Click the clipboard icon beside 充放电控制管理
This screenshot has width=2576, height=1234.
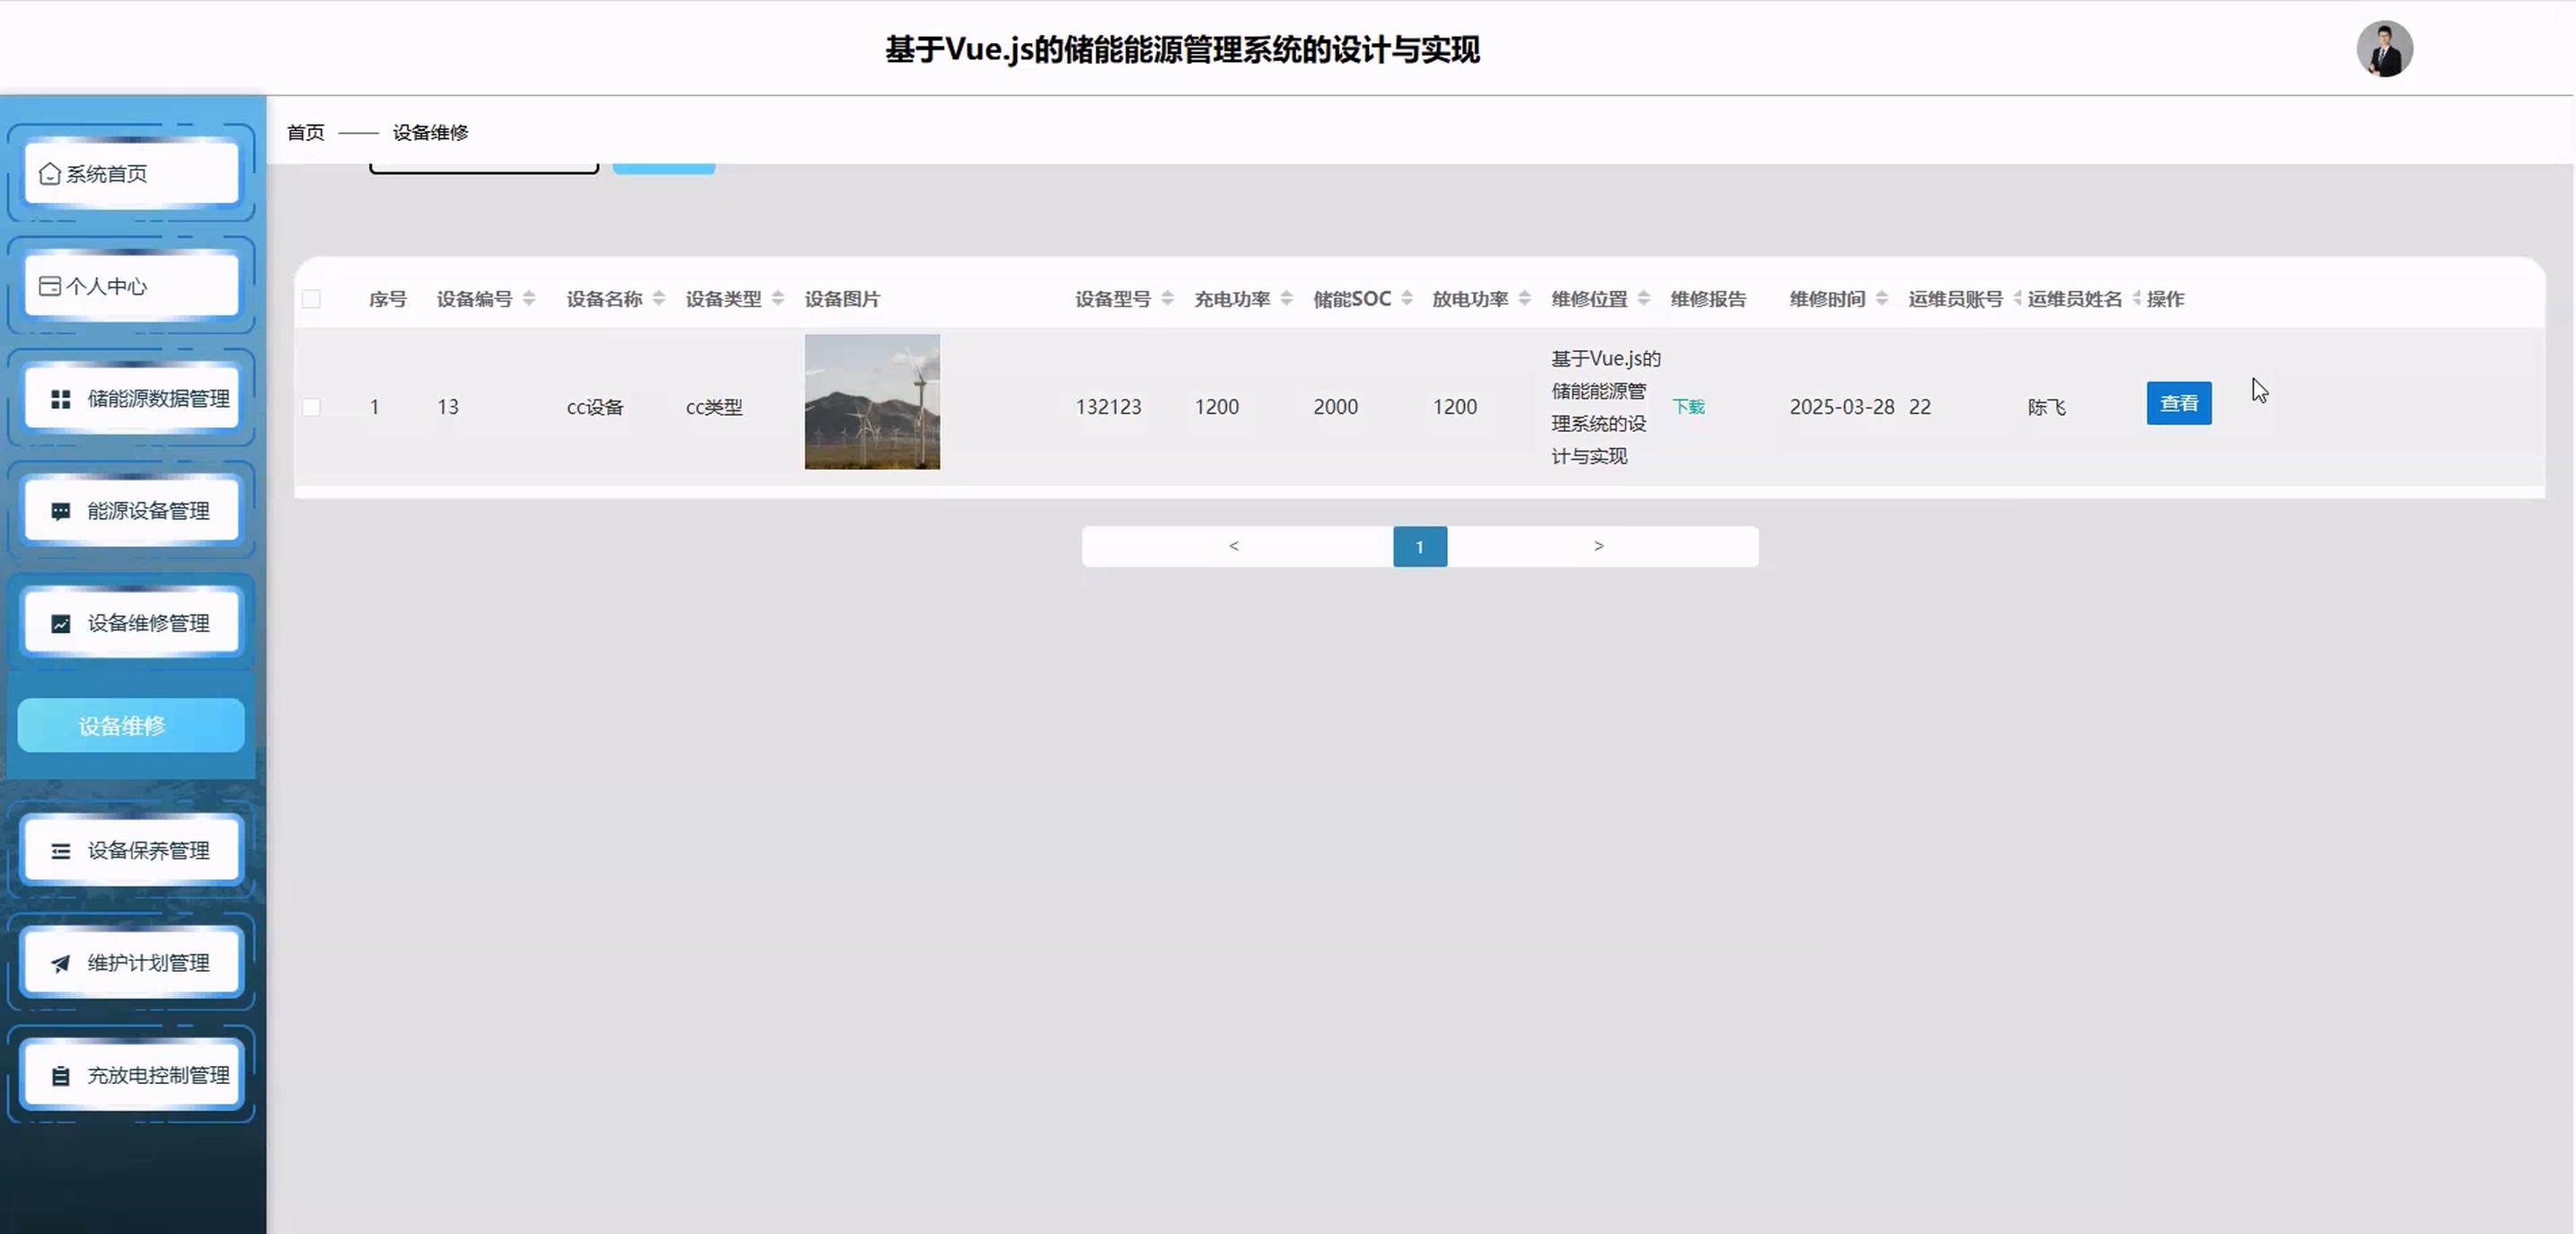61,1076
